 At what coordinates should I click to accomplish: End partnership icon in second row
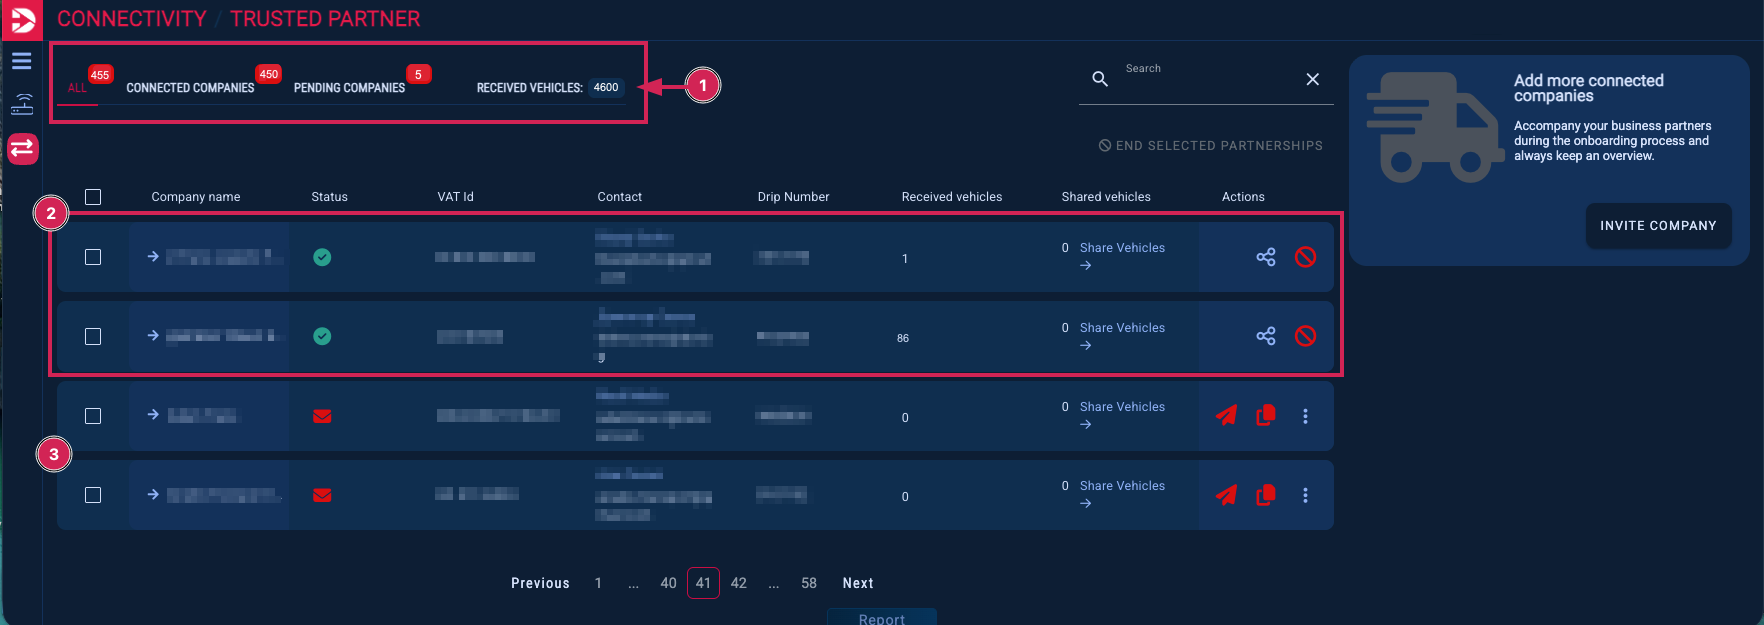[x=1305, y=336]
